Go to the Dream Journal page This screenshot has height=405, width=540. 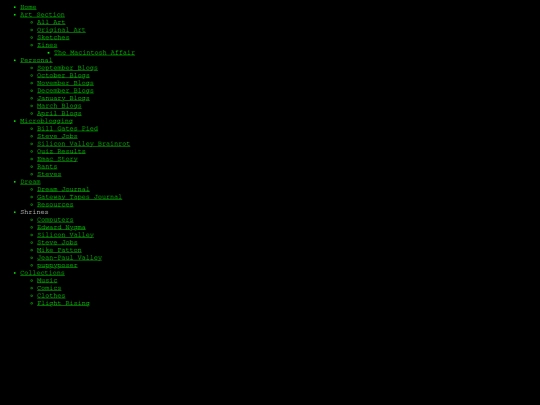coord(63,189)
